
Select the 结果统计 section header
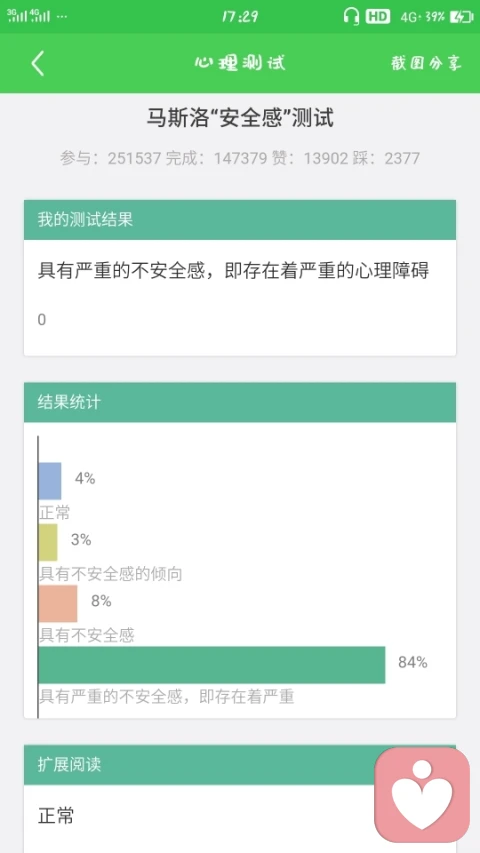coord(240,403)
